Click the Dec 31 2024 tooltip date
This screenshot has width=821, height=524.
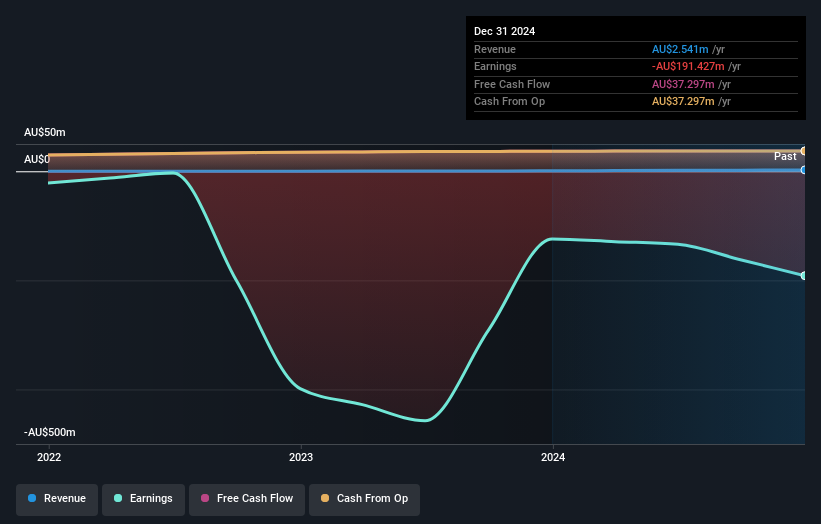coord(504,31)
